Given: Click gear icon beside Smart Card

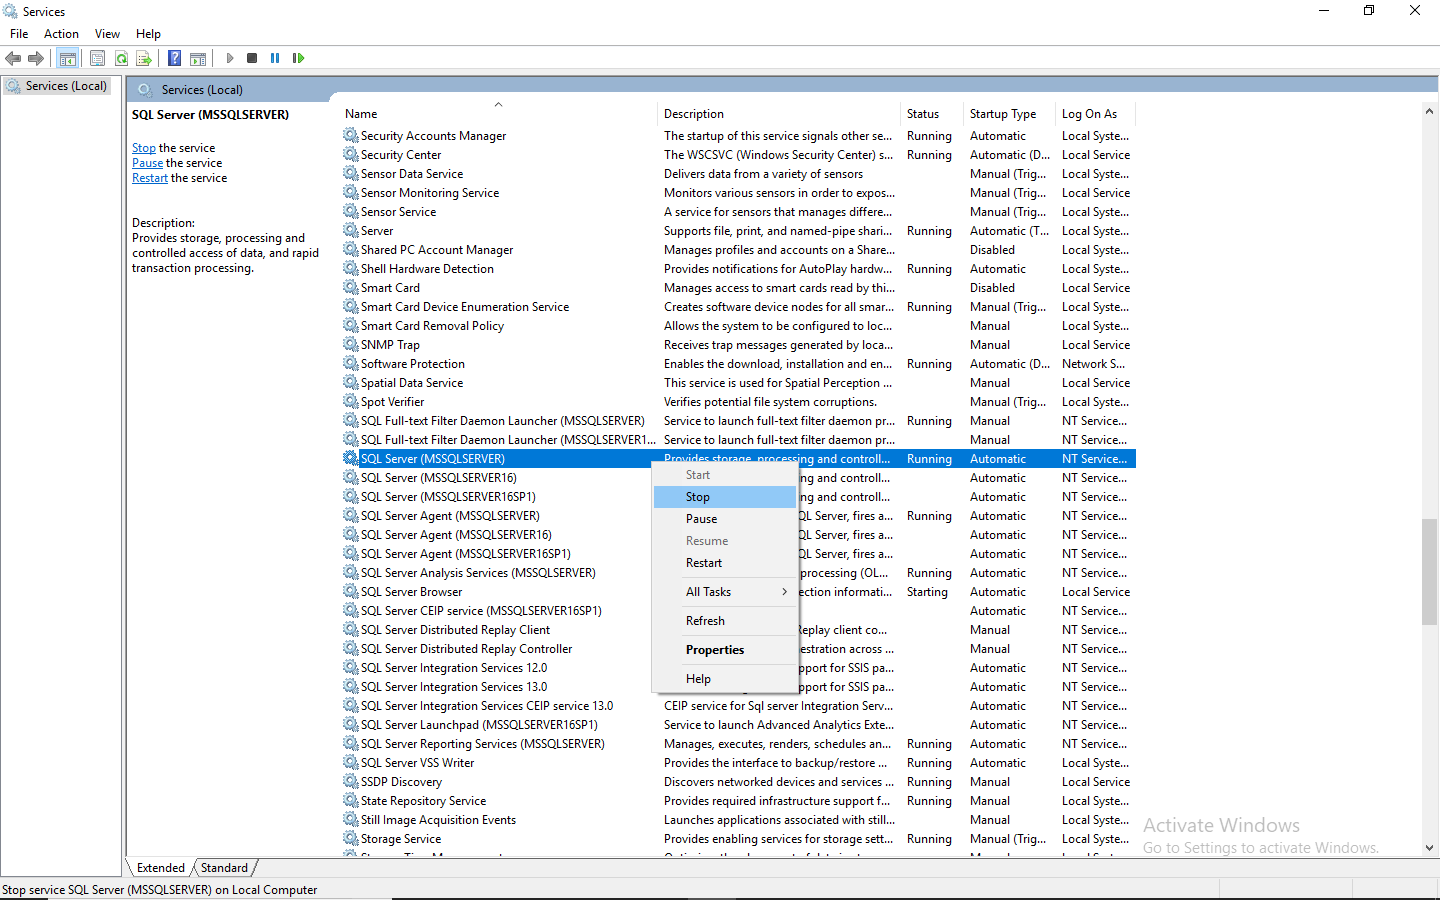Looking at the screenshot, I should click(350, 287).
